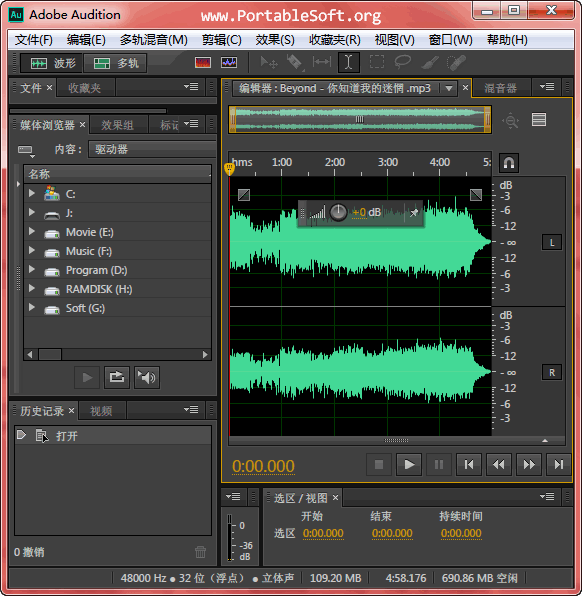Select the Slip tool

click(322, 62)
